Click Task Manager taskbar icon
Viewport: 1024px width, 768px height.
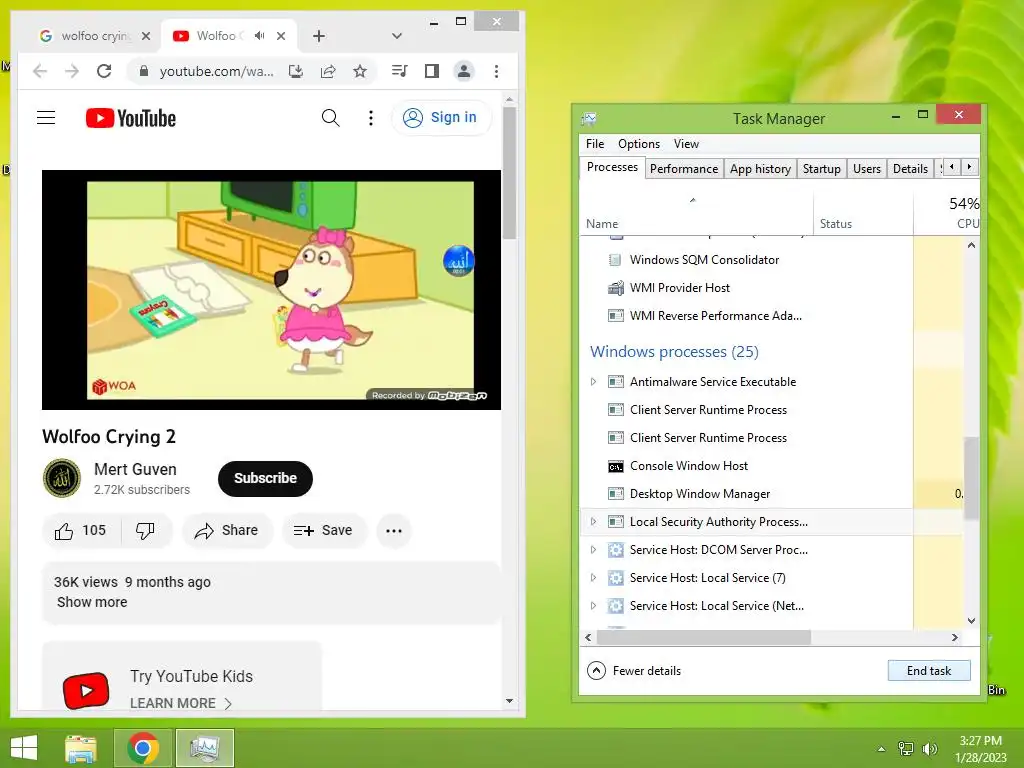(x=204, y=748)
